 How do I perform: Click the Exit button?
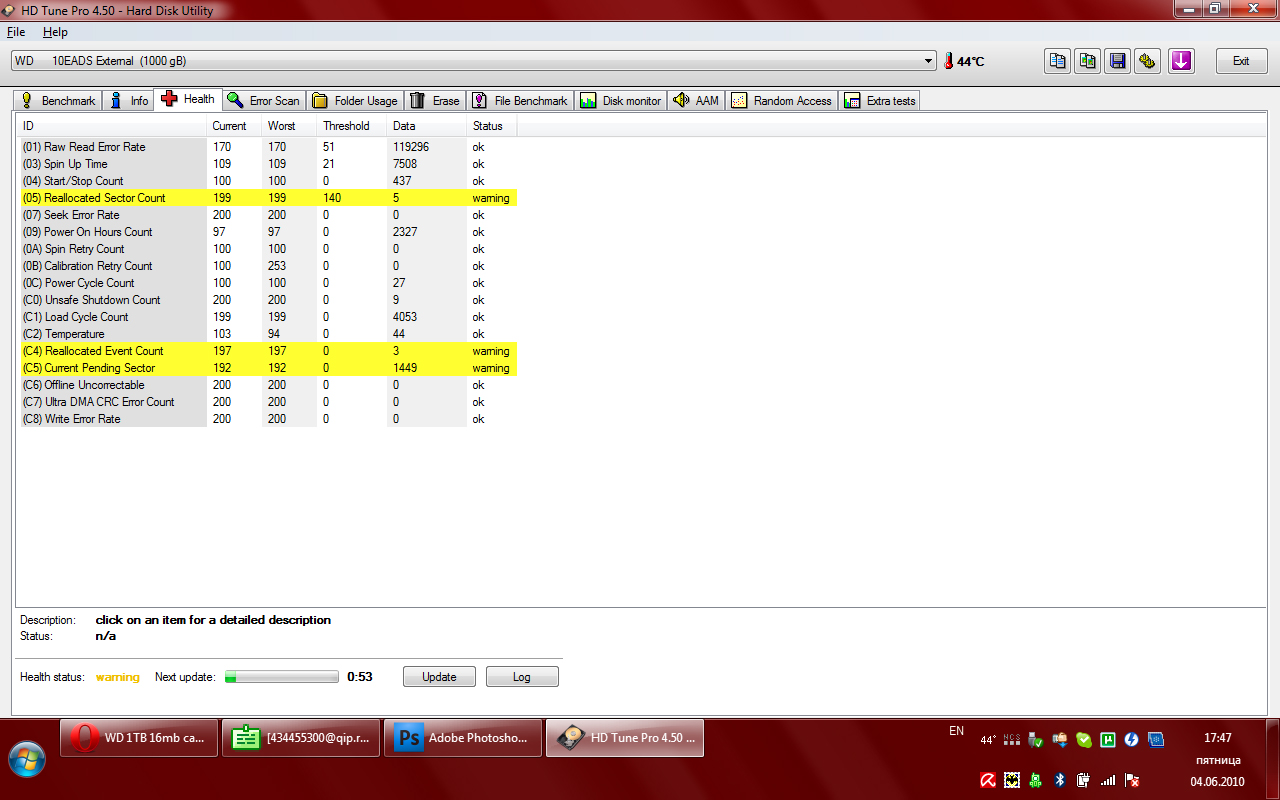(1241, 61)
